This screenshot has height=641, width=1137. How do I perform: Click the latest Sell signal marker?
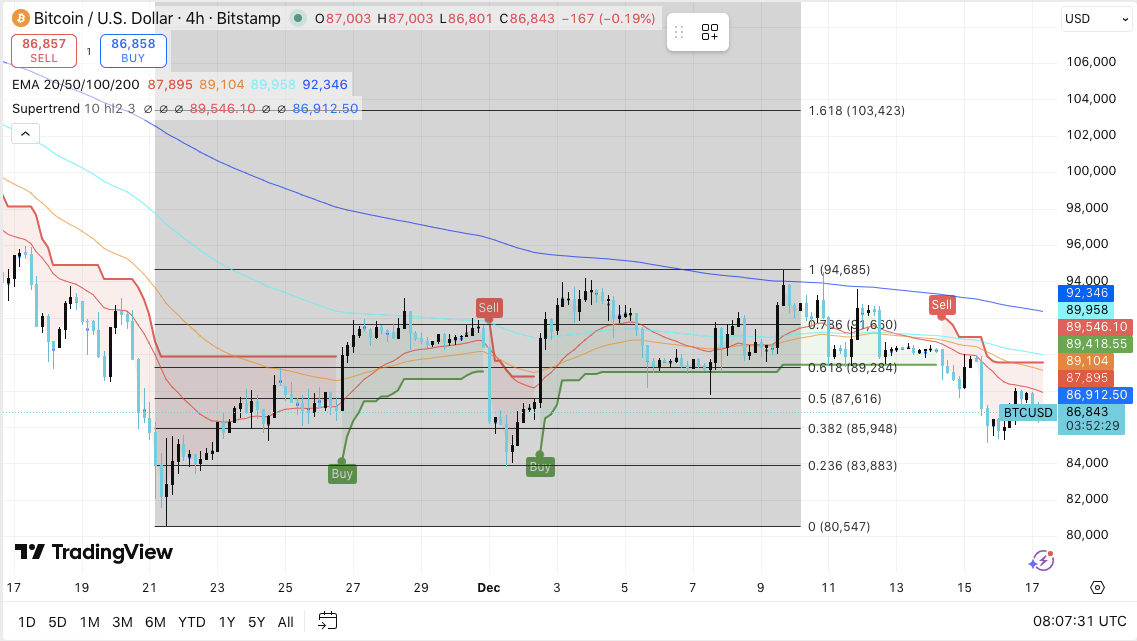tap(942, 304)
